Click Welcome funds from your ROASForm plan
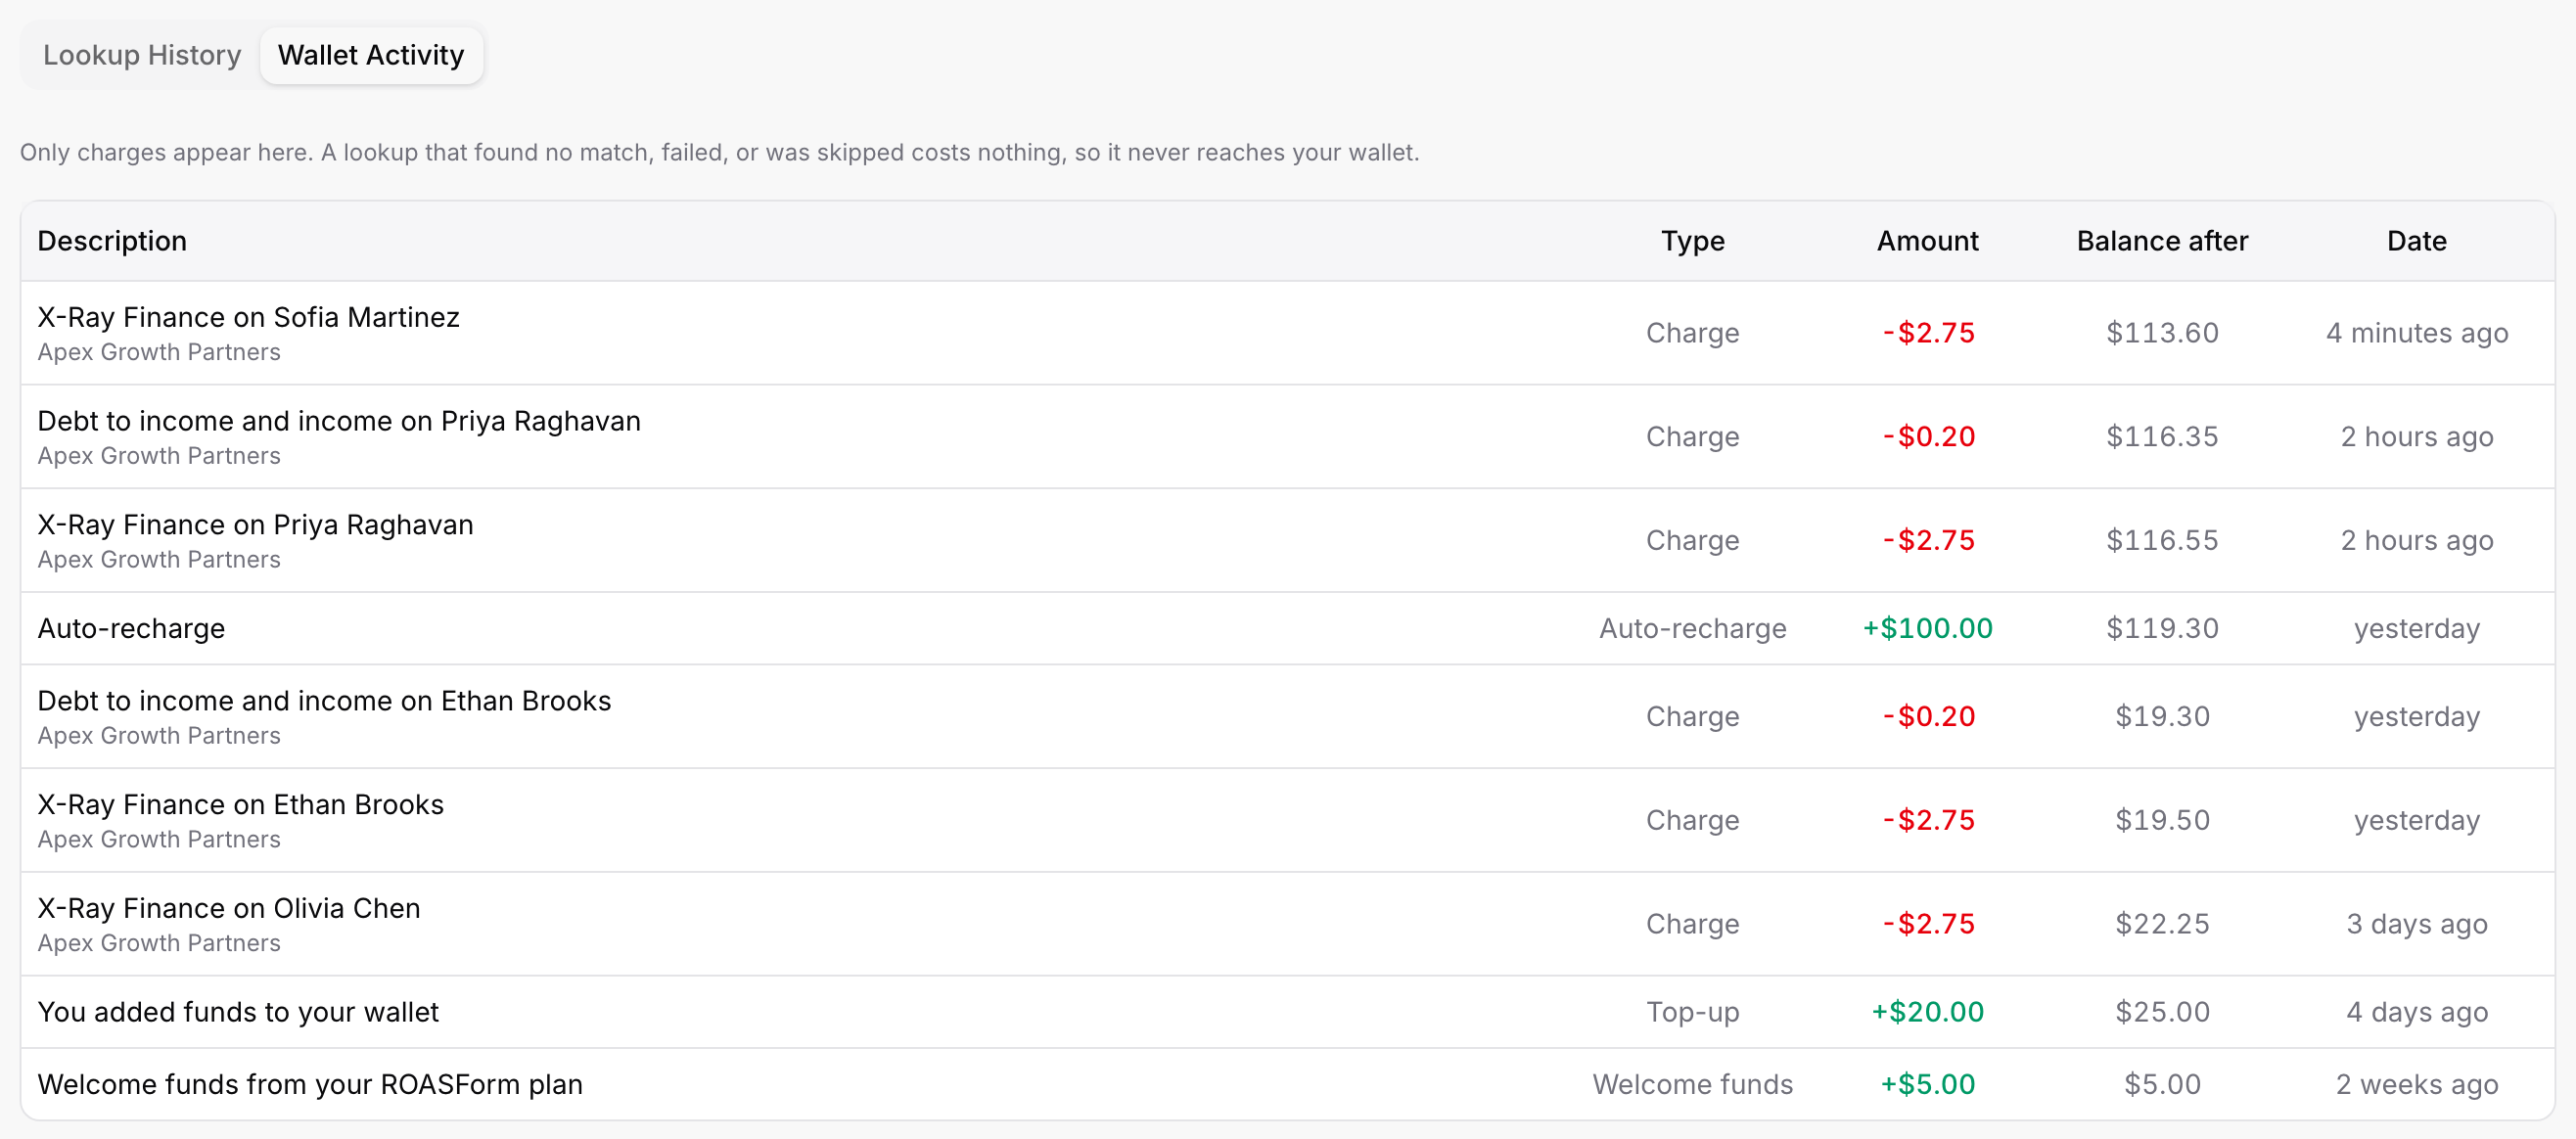The image size is (2576, 1139). pyautogui.click(x=310, y=1085)
